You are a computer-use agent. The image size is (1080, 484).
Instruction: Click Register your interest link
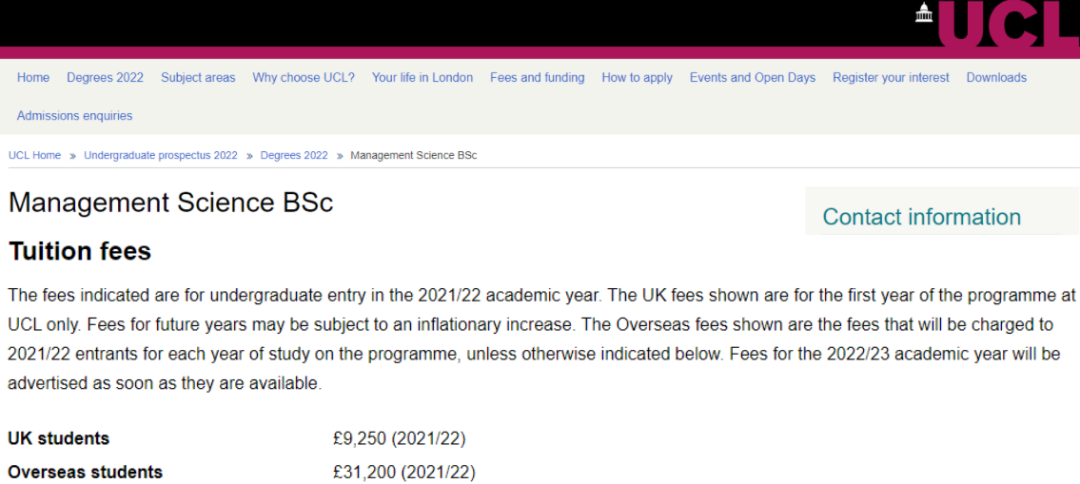click(x=891, y=78)
